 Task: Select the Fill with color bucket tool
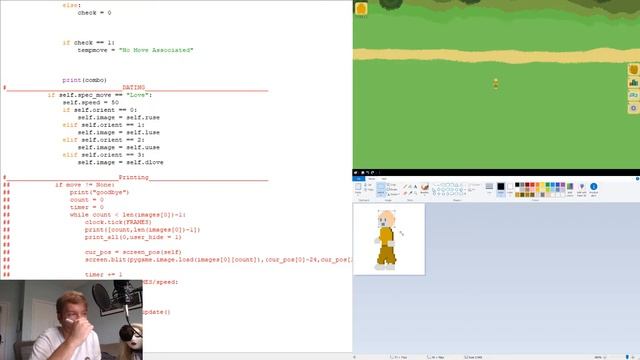pyautogui.click(x=410, y=187)
